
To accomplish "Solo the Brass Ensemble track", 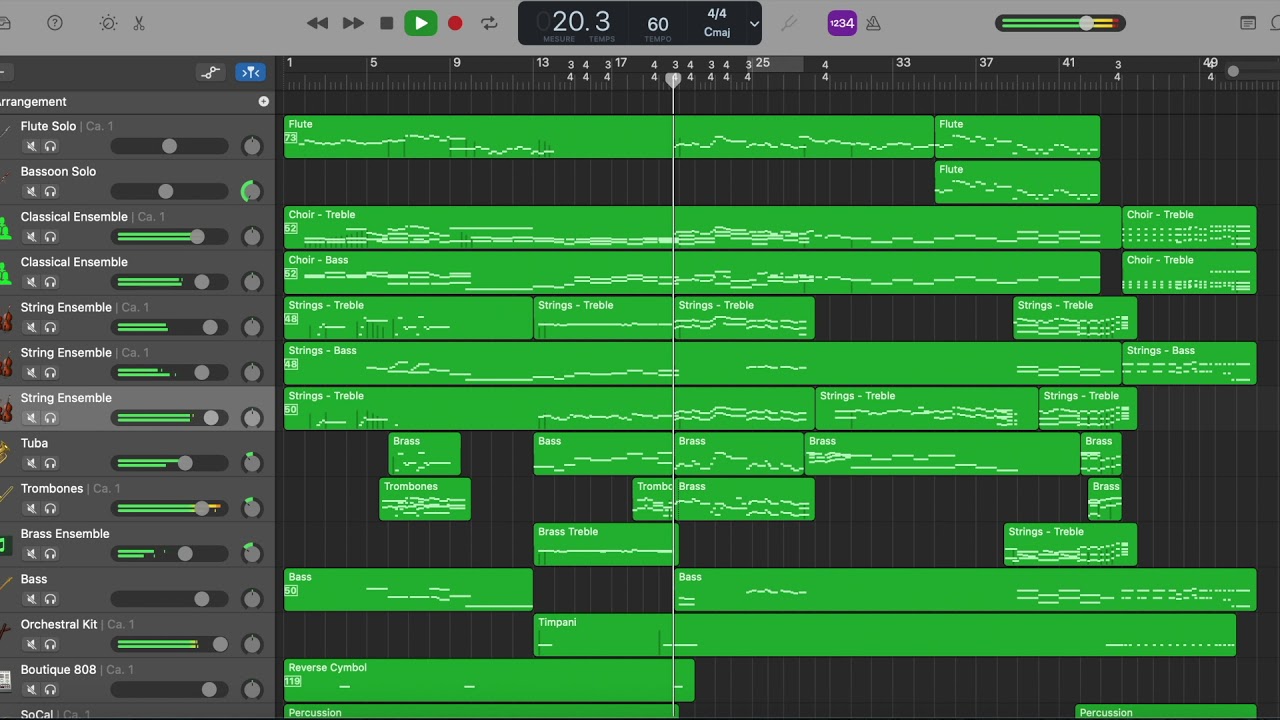I will tap(50, 553).
